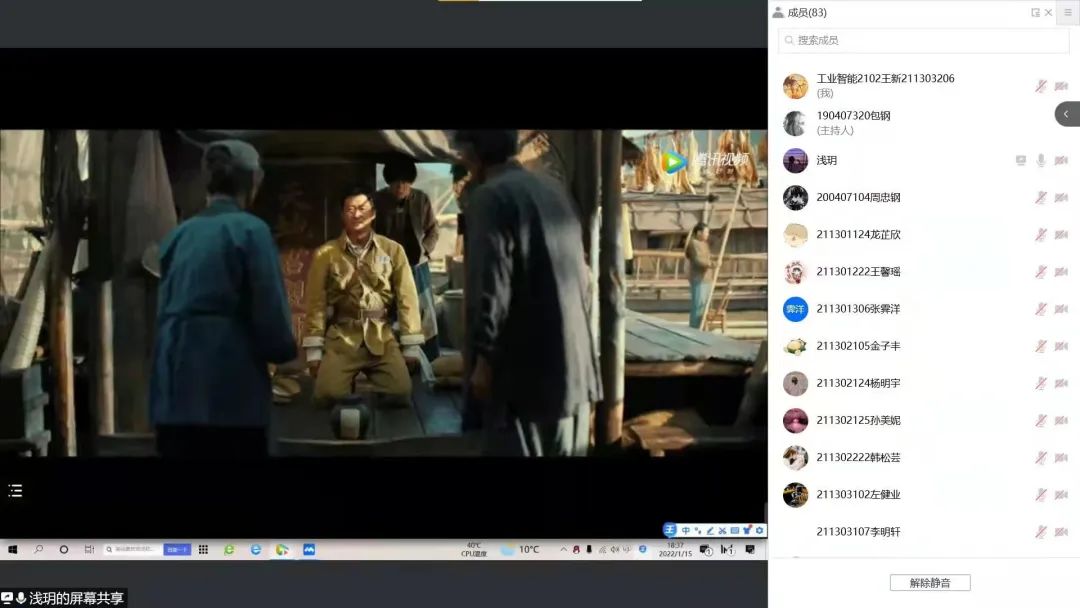Image resolution: width=1080 pixels, height=608 pixels.
Task: Click the muted mic icon for 211302222韩松芸
Action: tap(1041, 458)
